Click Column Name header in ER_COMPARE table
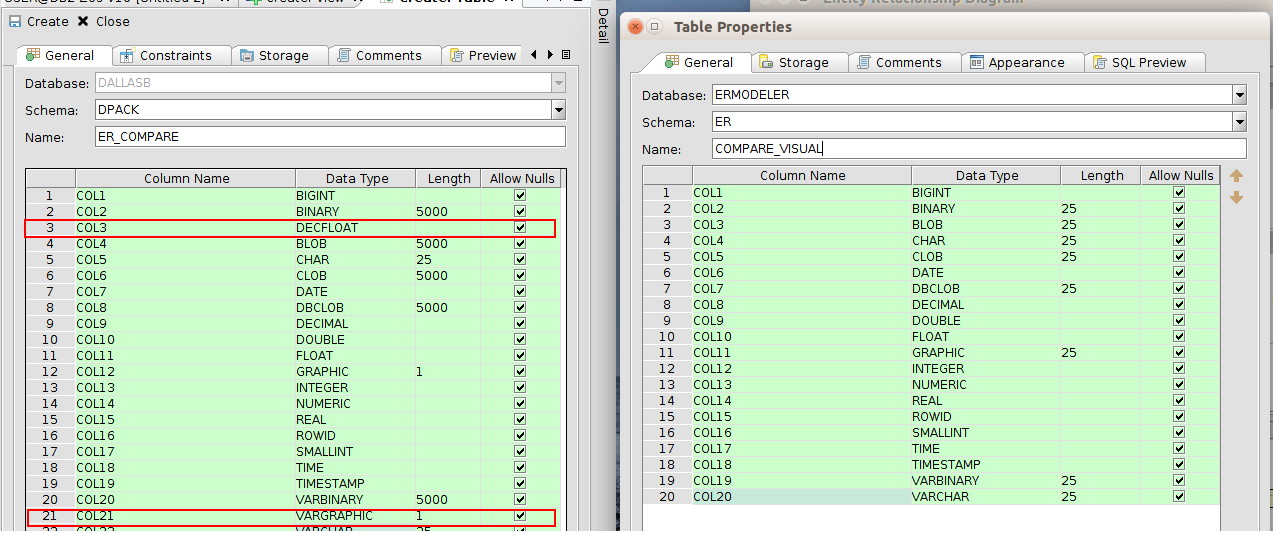 click(x=185, y=178)
